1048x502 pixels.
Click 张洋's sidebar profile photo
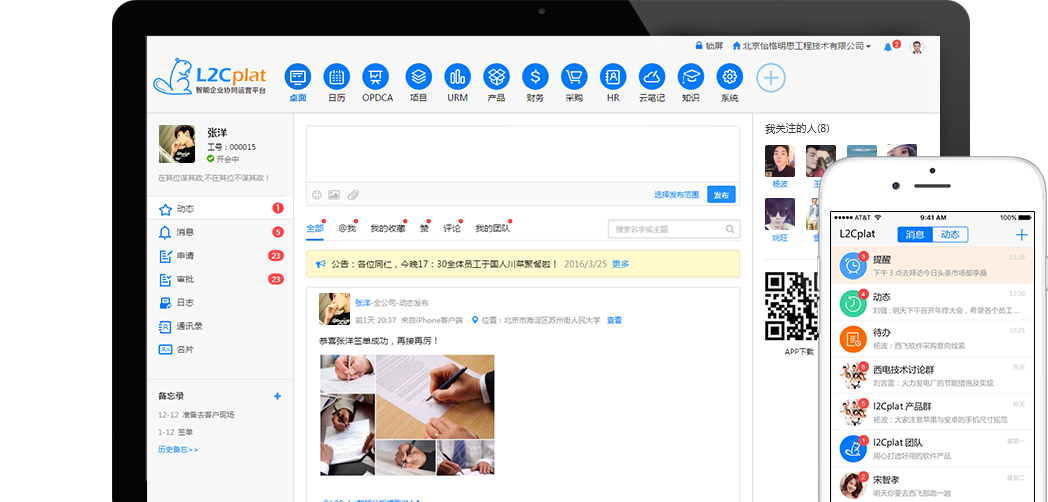177,144
